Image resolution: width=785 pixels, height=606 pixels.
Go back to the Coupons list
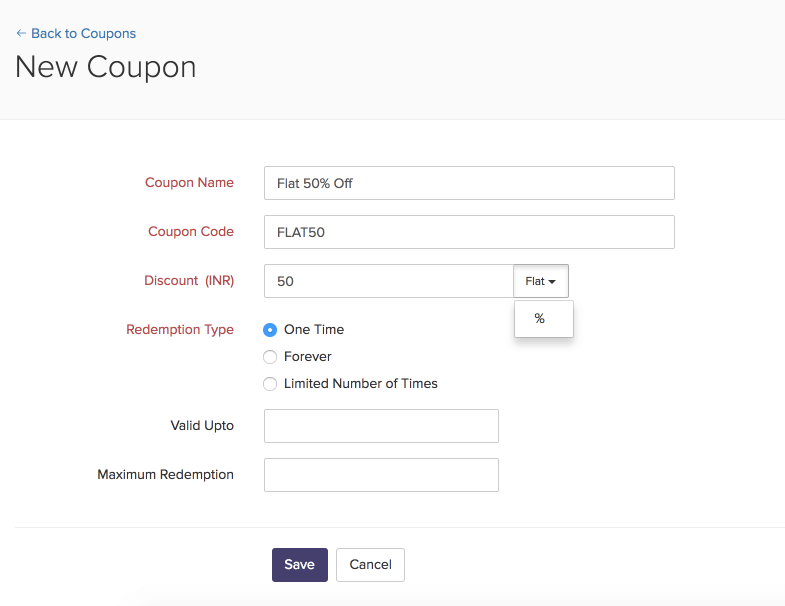76,33
